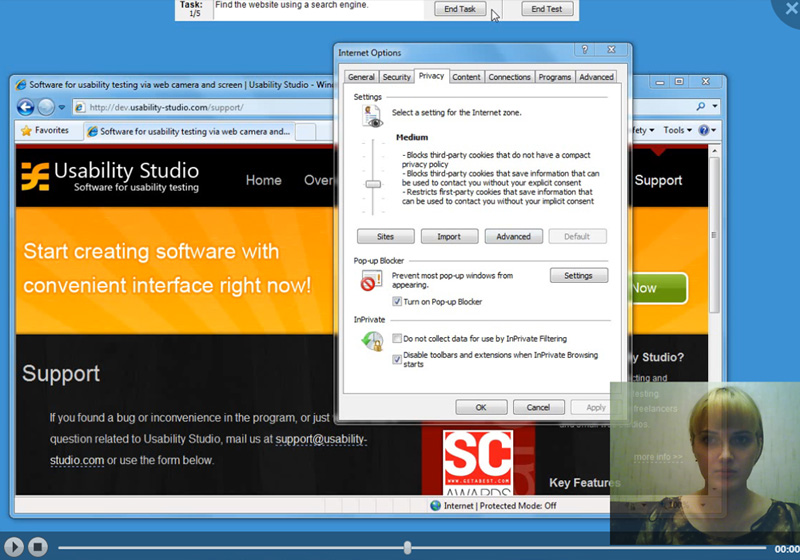Enable Do not collect data for InPrivate Filtering
Image resolution: width=800 pixels, height=560 pixels.
point(397,338)
